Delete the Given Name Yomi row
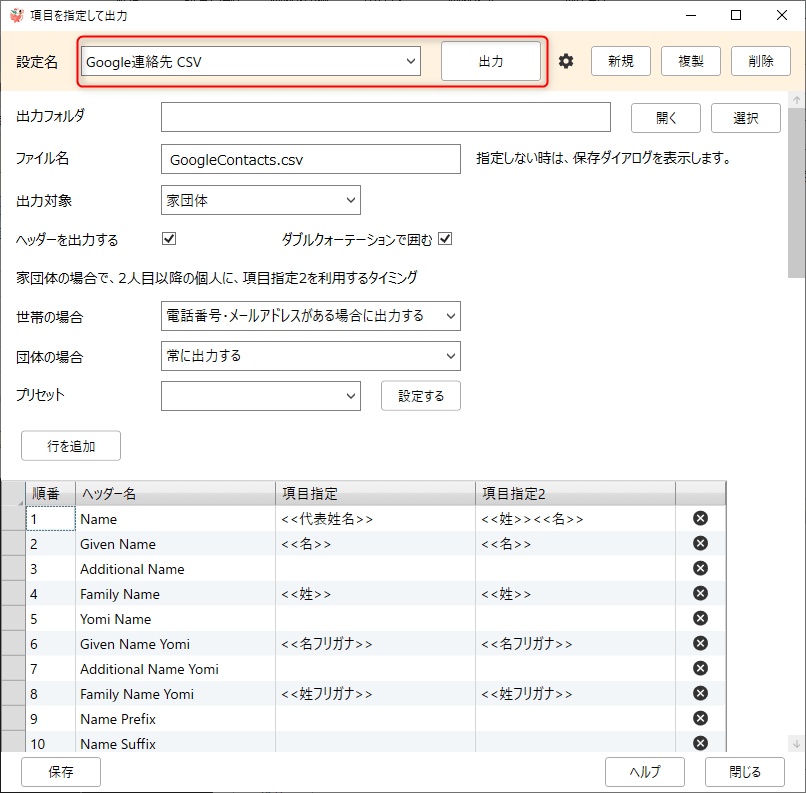Viewport: 806px width, 793px height. (700, 644)
